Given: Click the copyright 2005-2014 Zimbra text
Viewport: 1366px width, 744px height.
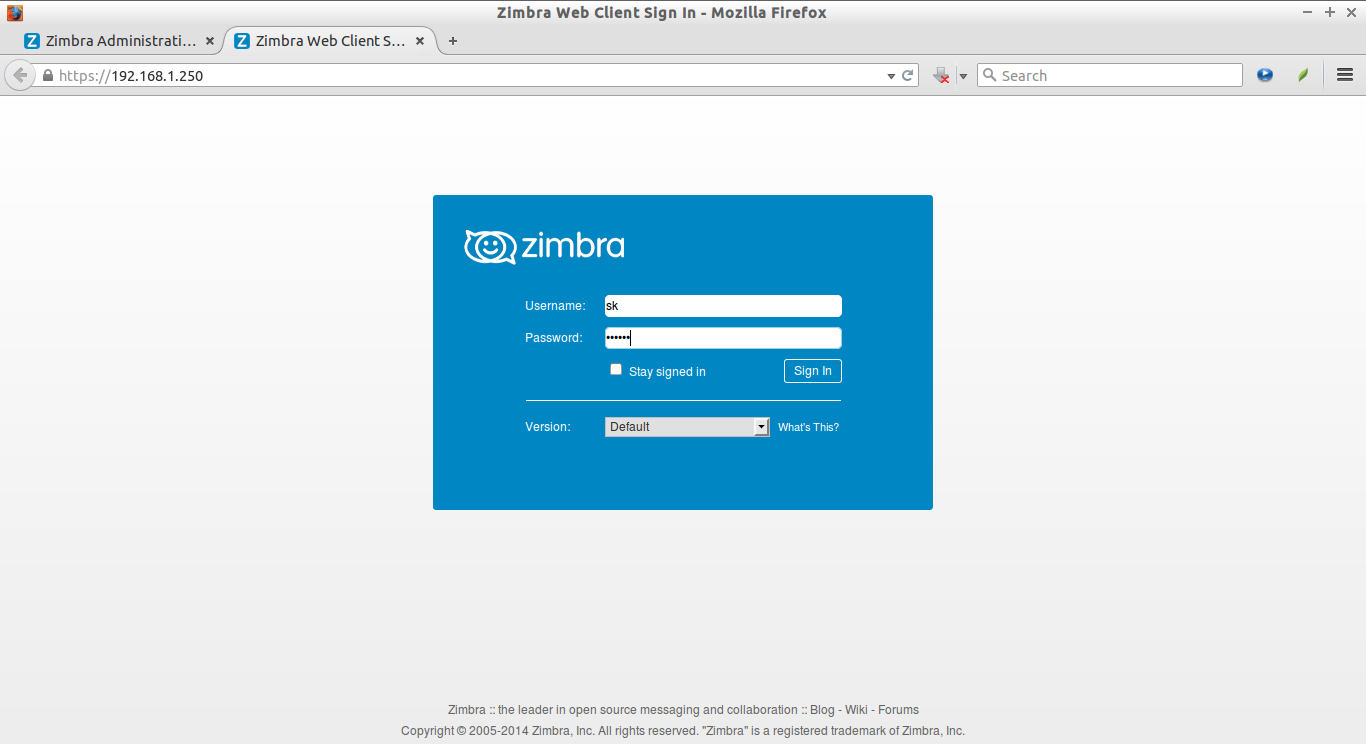Looking at the screenshot, I should (x=683, y=731).
